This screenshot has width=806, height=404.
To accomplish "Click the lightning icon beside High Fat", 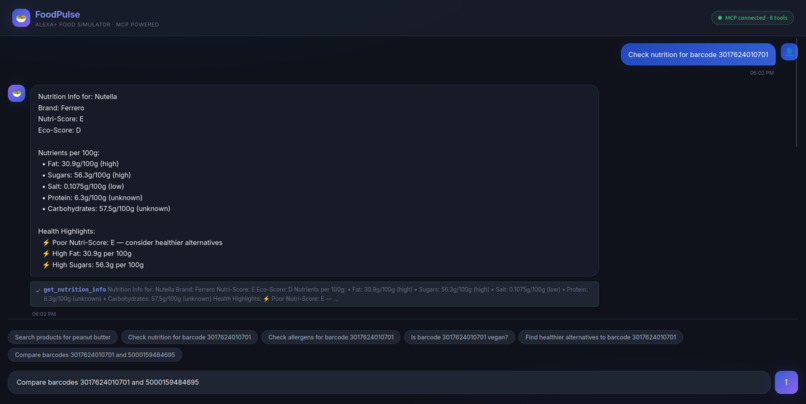I will pos(46,254).
